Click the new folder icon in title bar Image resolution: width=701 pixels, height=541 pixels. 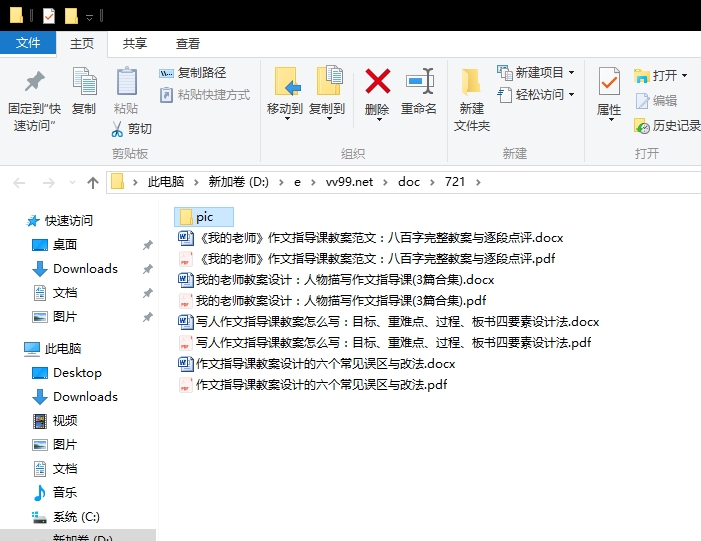71,17
